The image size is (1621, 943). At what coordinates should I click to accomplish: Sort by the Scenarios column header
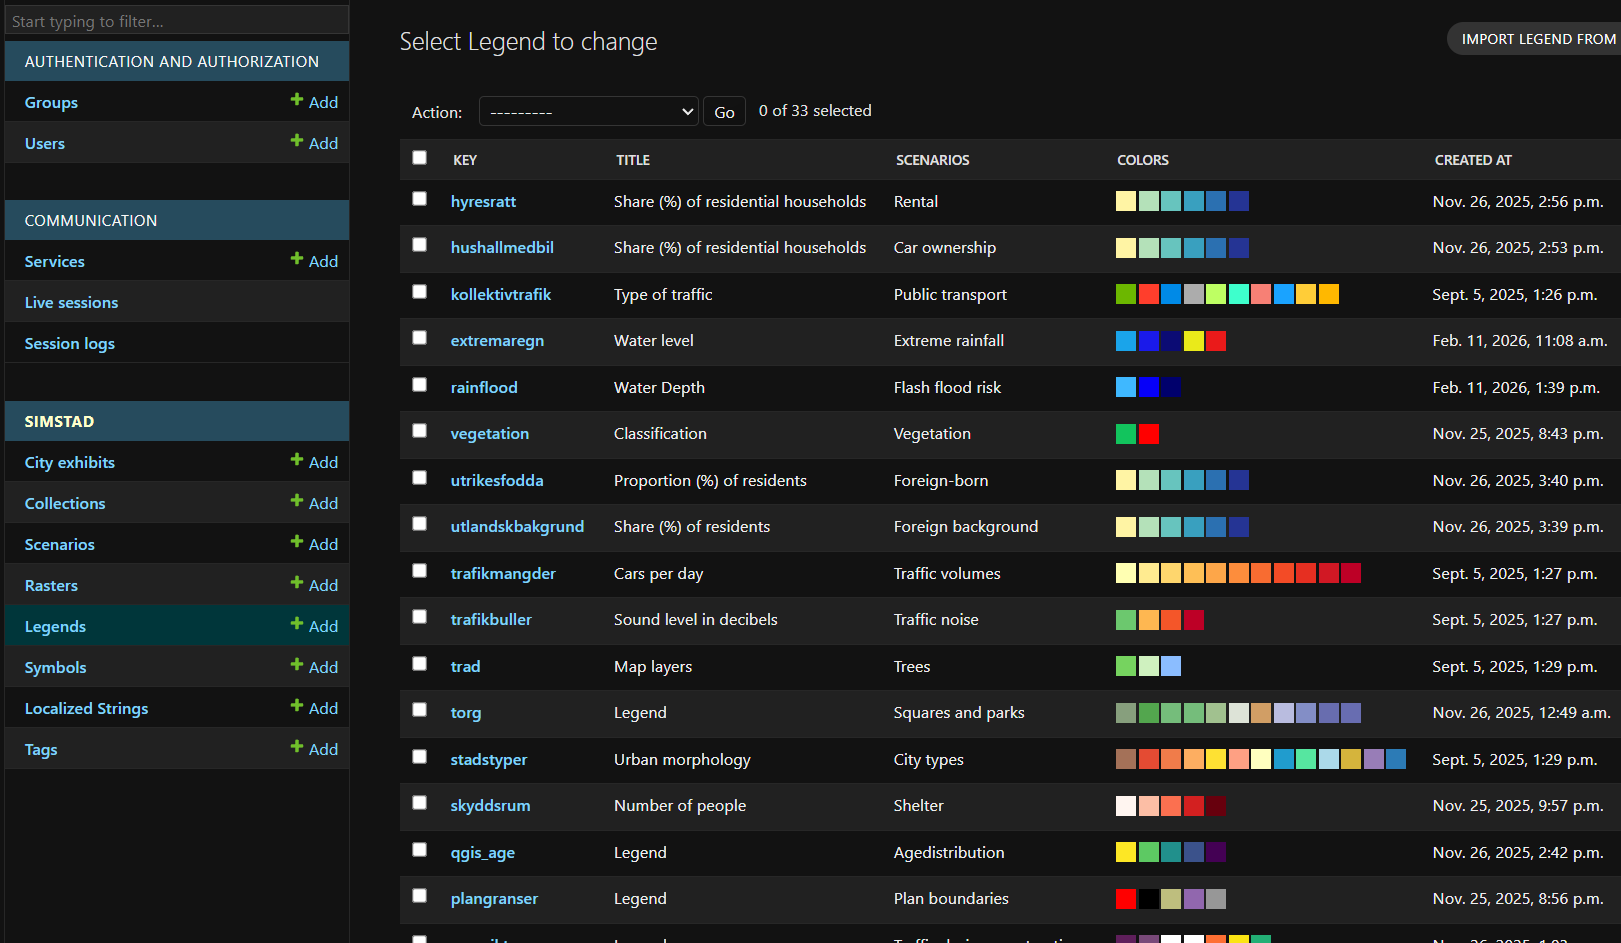click(932, 160)
